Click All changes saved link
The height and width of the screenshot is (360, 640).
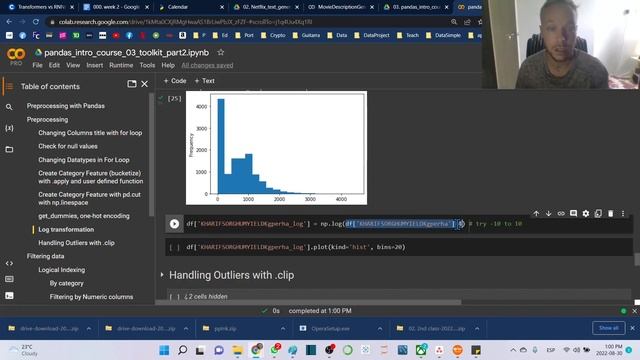coord(207,65)
